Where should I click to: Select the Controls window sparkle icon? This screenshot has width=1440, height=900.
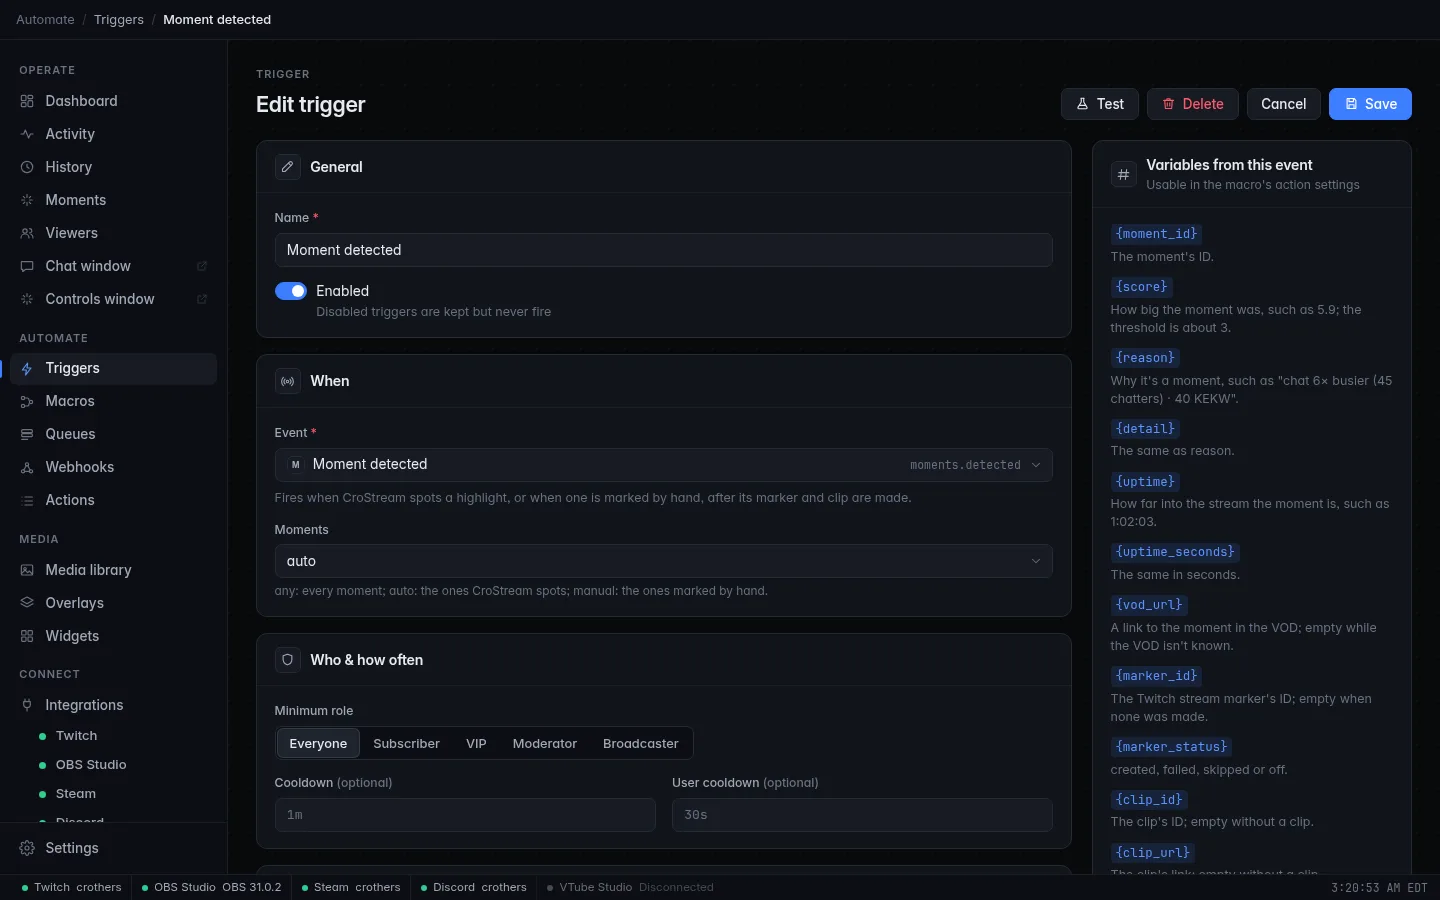pyautogui.click(x=27, y=299)
